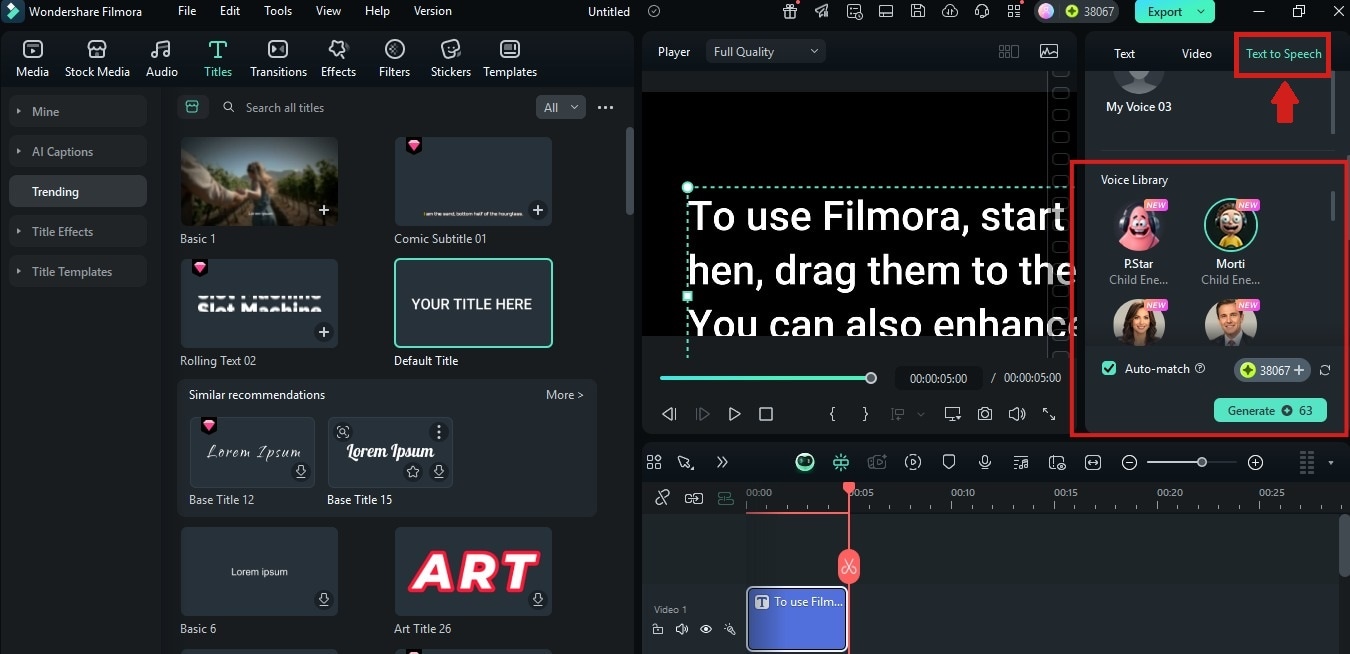Select the To use Film... title clip
Screen dimensions: 1350x654
(797, 618)
